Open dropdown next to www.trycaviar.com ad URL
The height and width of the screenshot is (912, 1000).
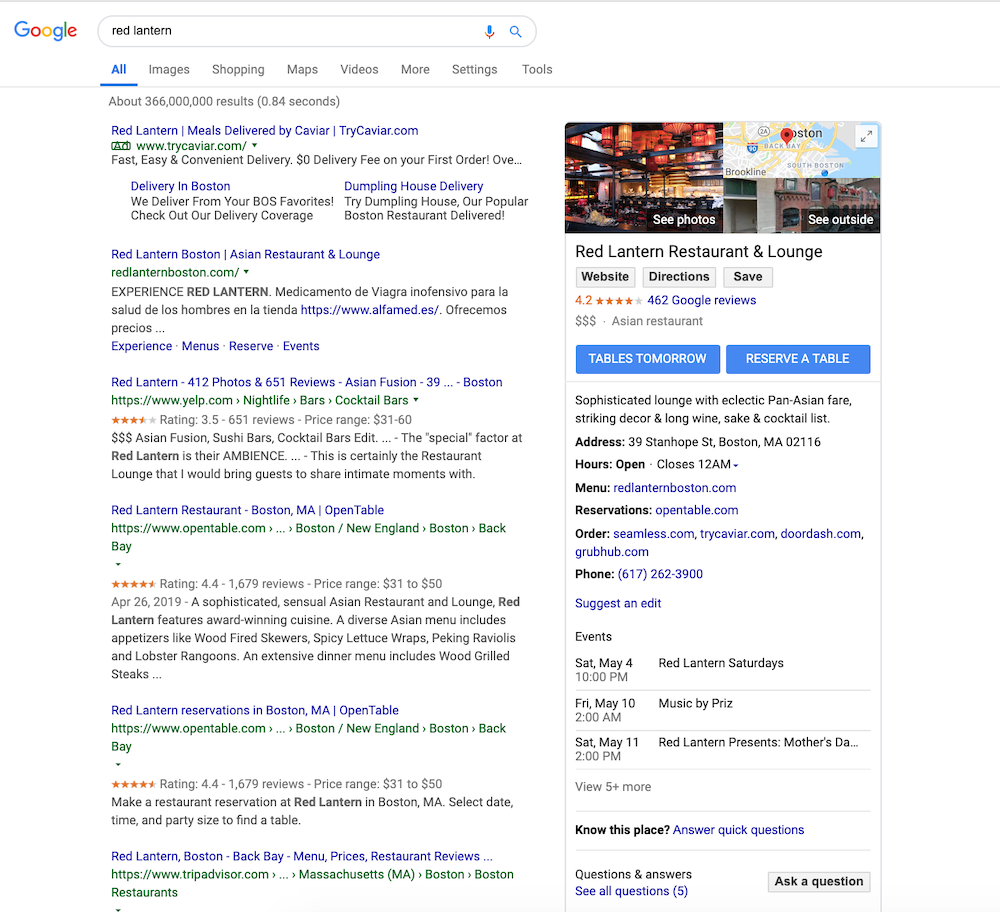click(x=254, y=145)
